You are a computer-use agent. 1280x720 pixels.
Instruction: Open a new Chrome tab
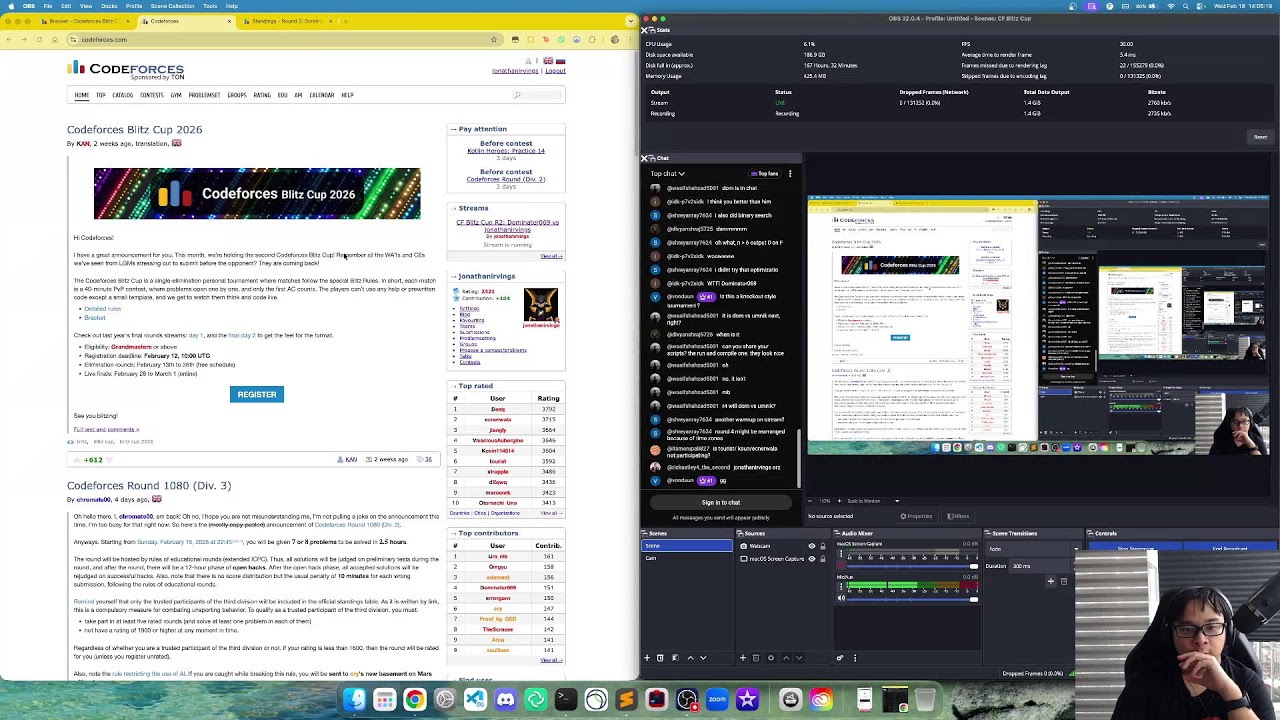point(345,21)
